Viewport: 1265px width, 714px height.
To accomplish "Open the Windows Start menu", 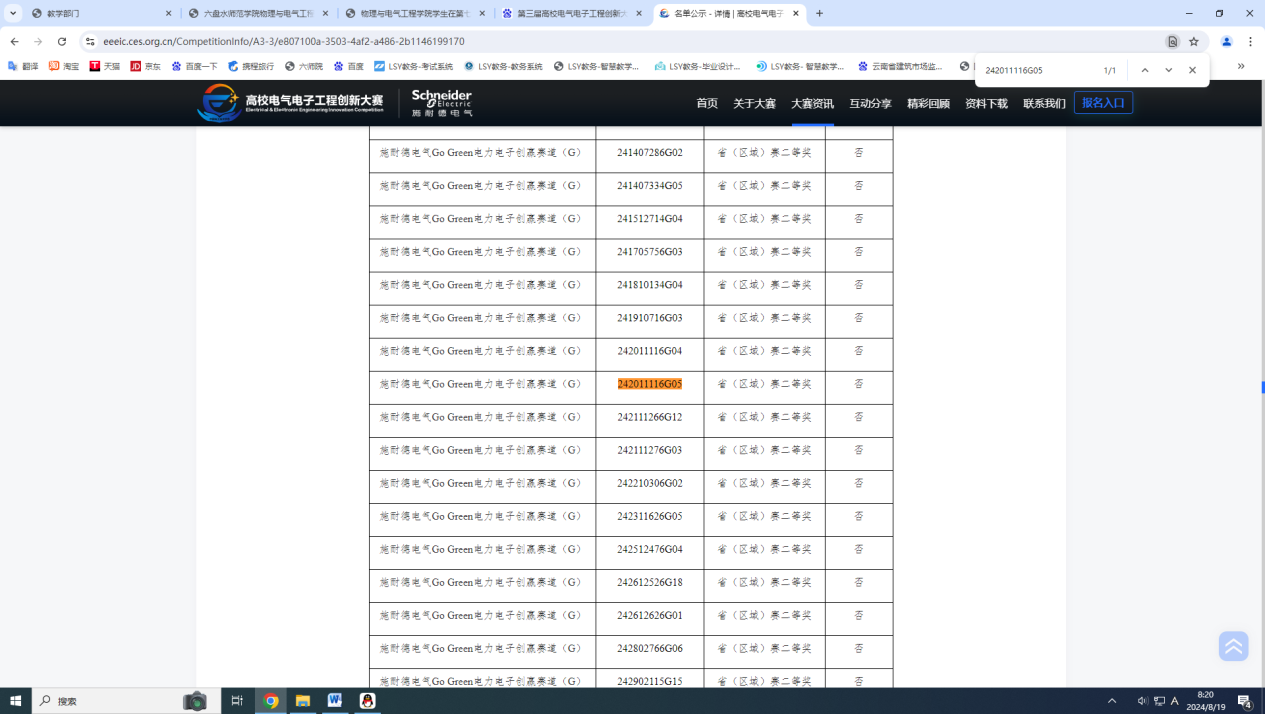I will click(x=16, y=701).
